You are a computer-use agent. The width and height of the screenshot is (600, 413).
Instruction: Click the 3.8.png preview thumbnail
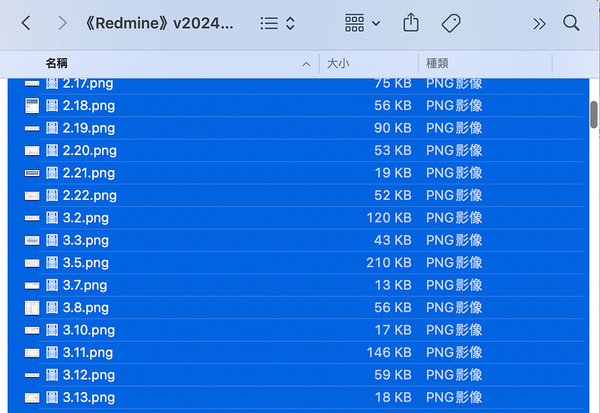point(32,308)
